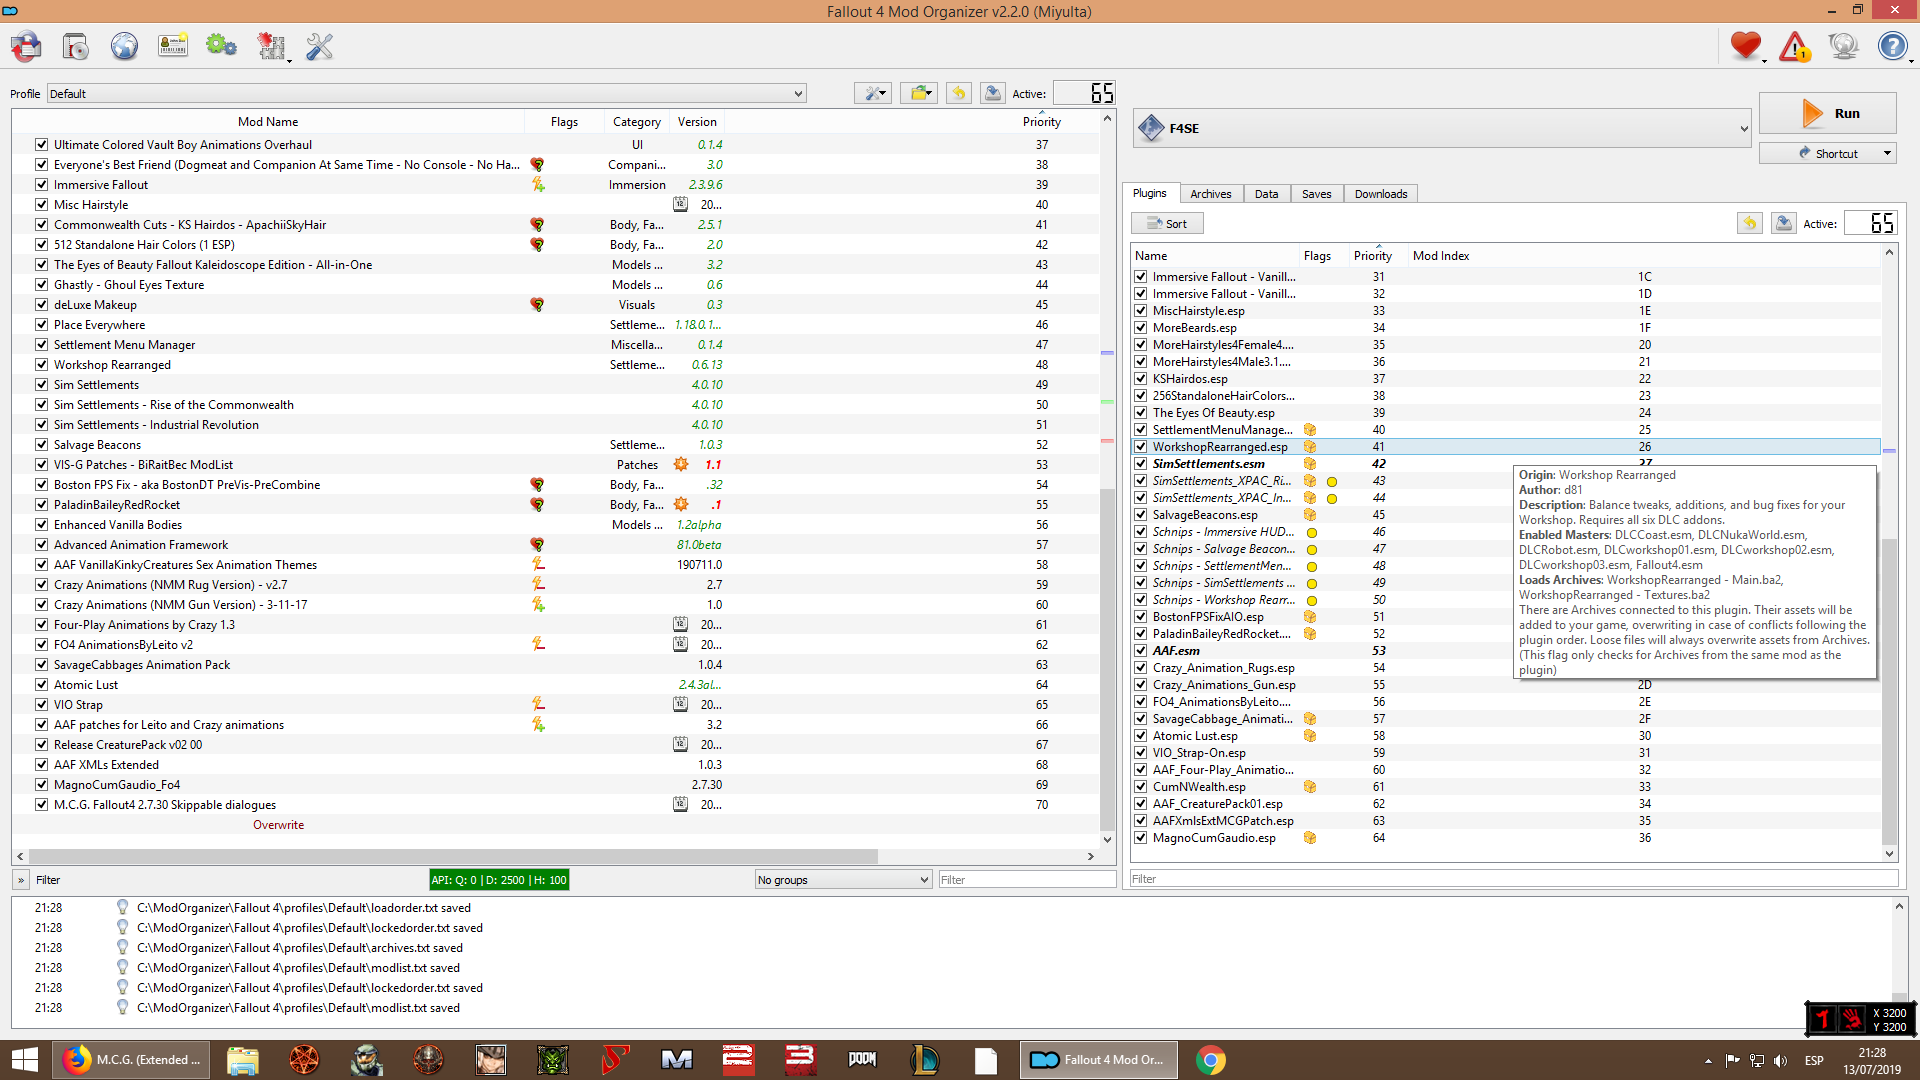Open the DOOM taskbar icon
1920x1080 pixels.
click(x=862, y=1060)
